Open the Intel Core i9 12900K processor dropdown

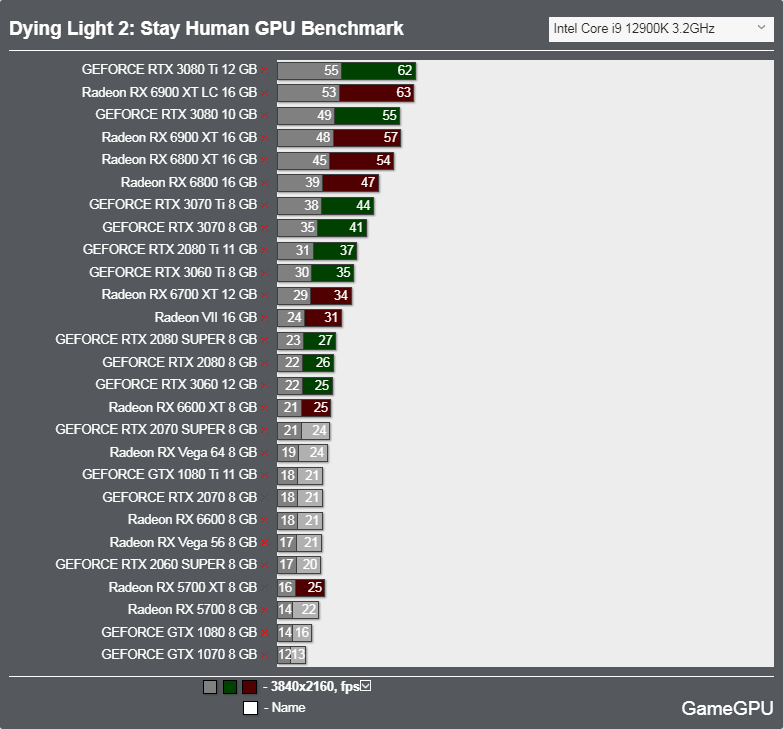pyautogui.click(x=661, y=29)
